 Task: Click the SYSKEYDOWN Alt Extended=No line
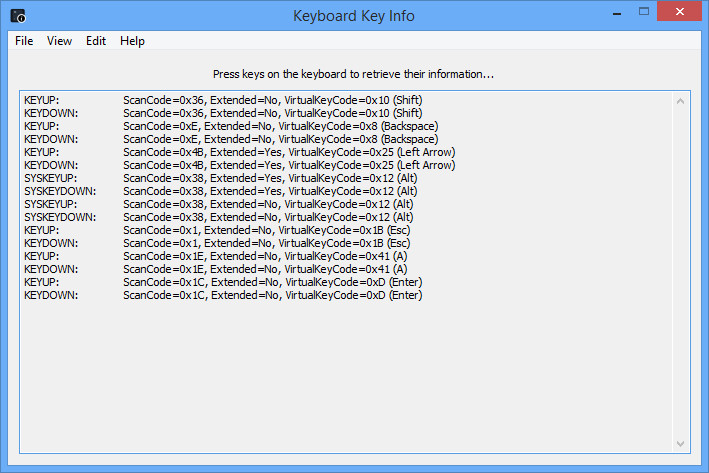coord(240,217)
